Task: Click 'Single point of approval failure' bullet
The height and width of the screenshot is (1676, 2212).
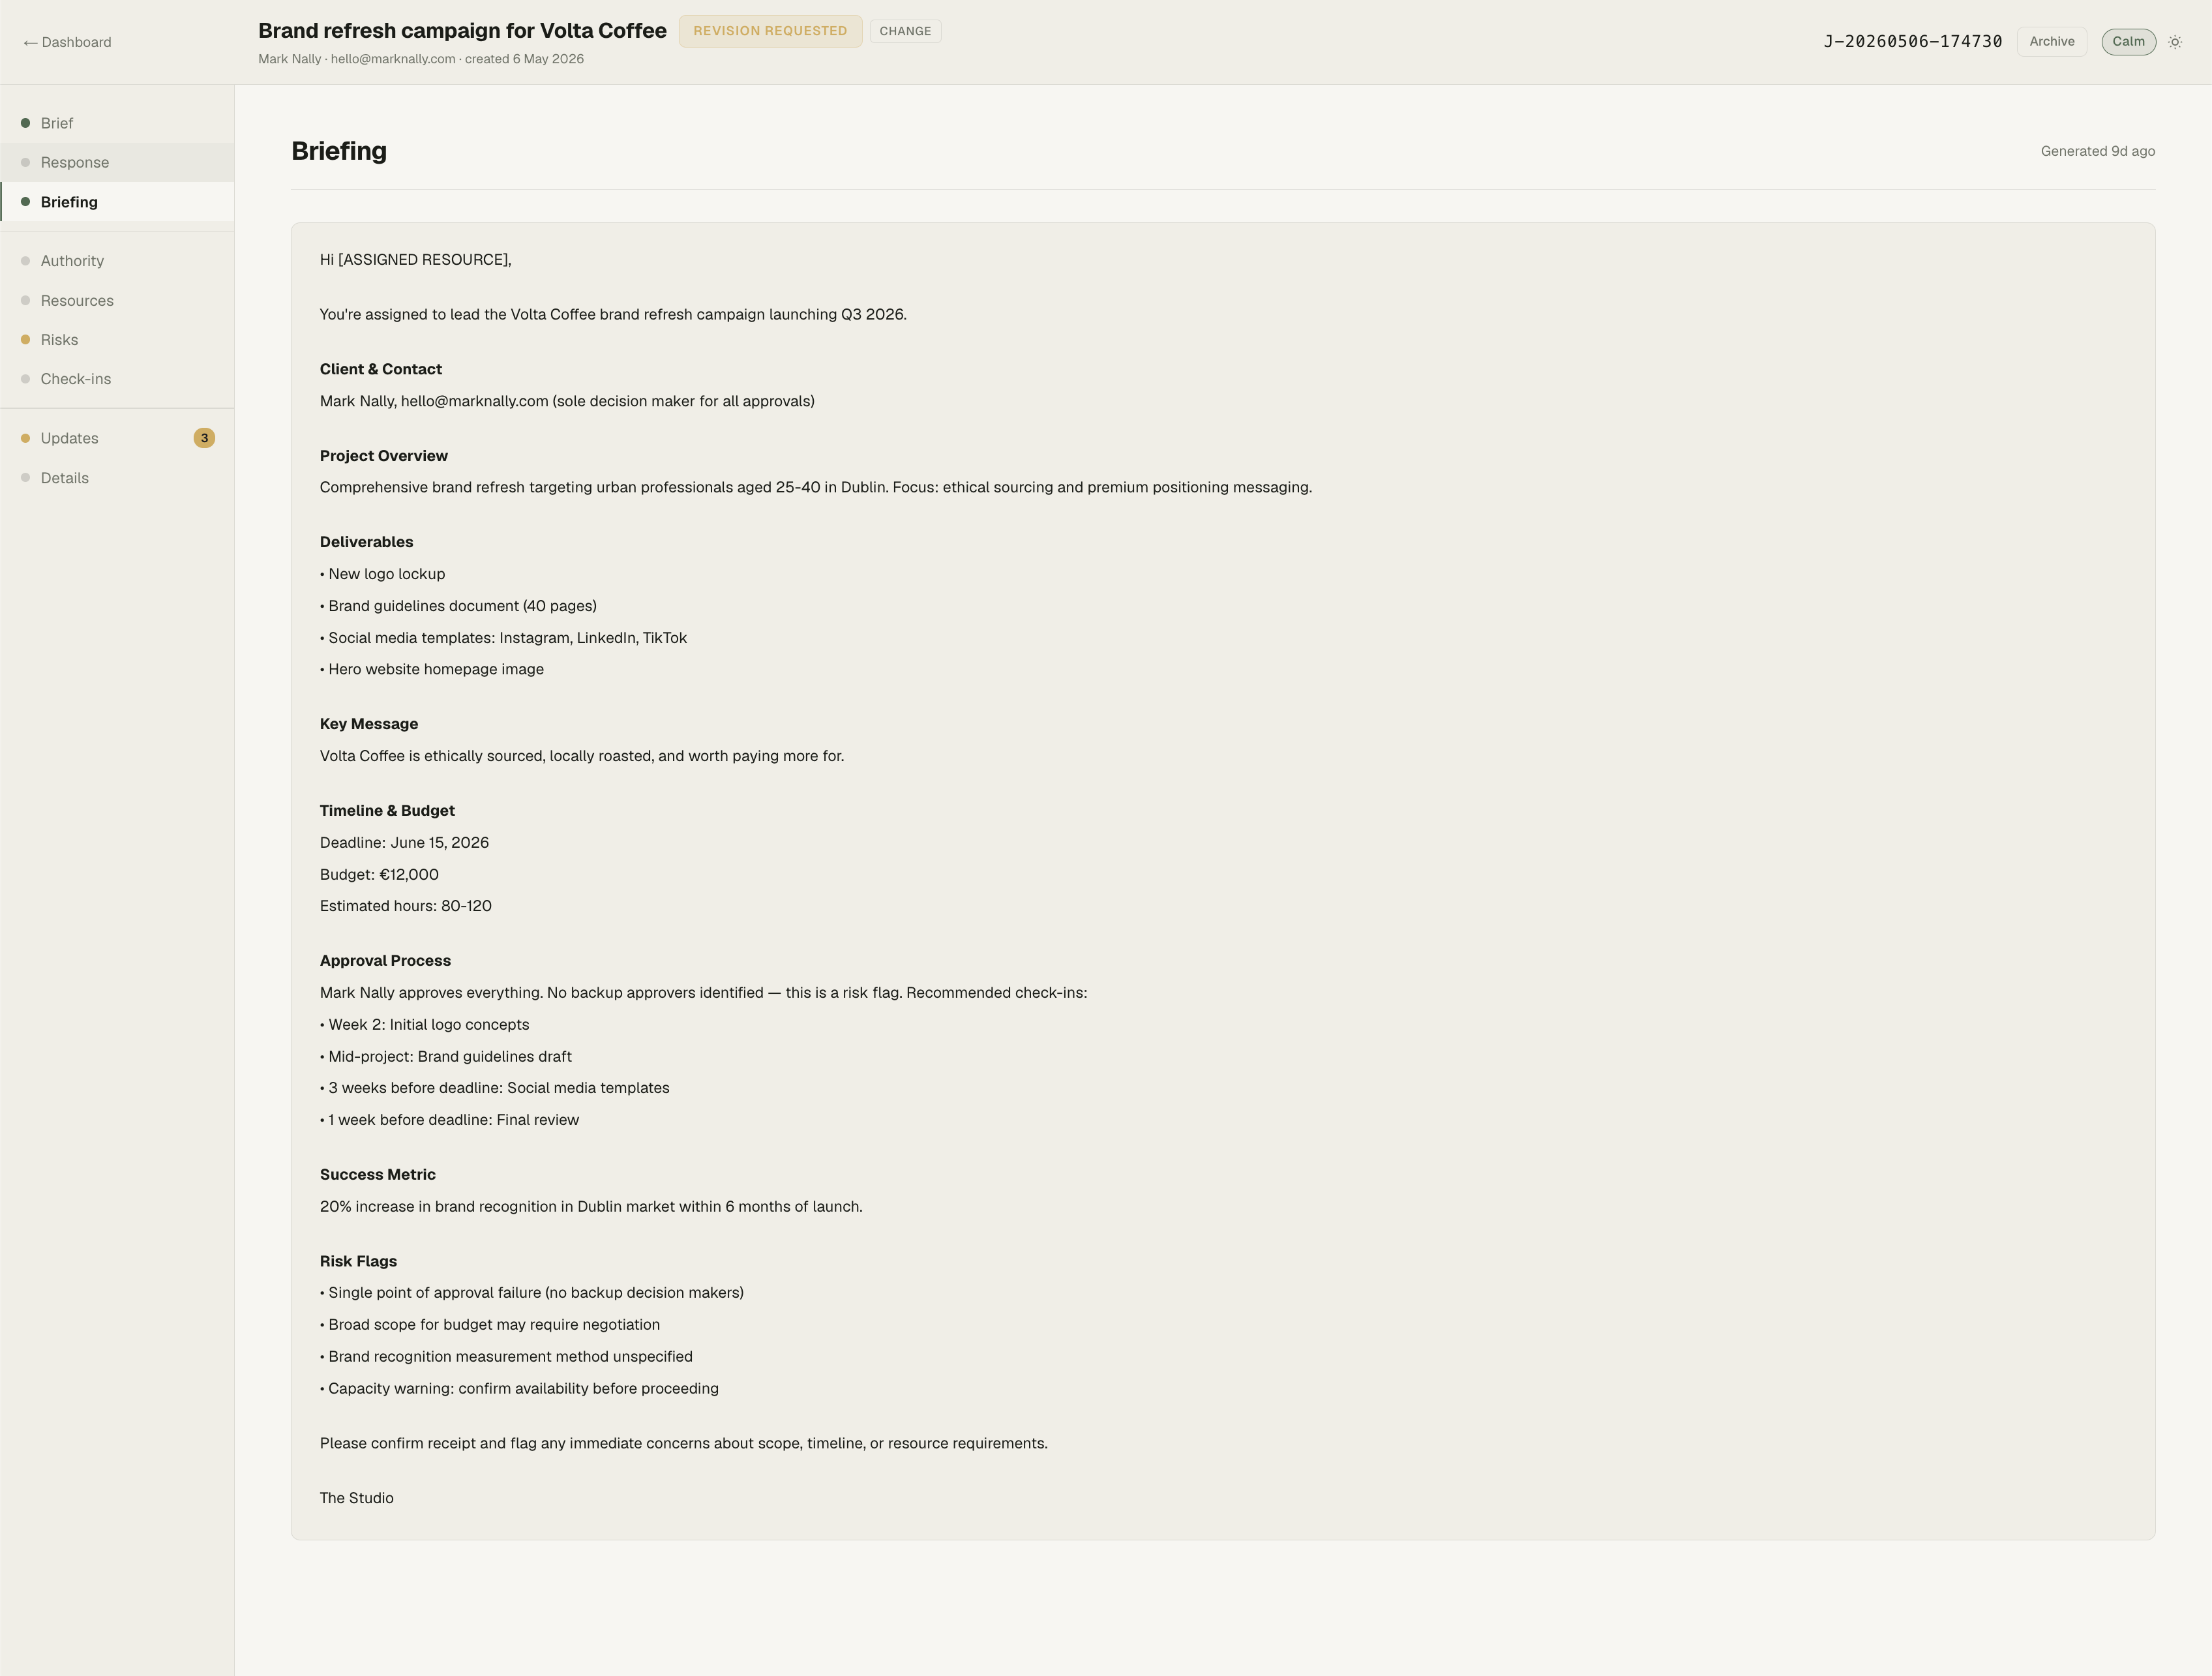Action: click(532, 1293)
